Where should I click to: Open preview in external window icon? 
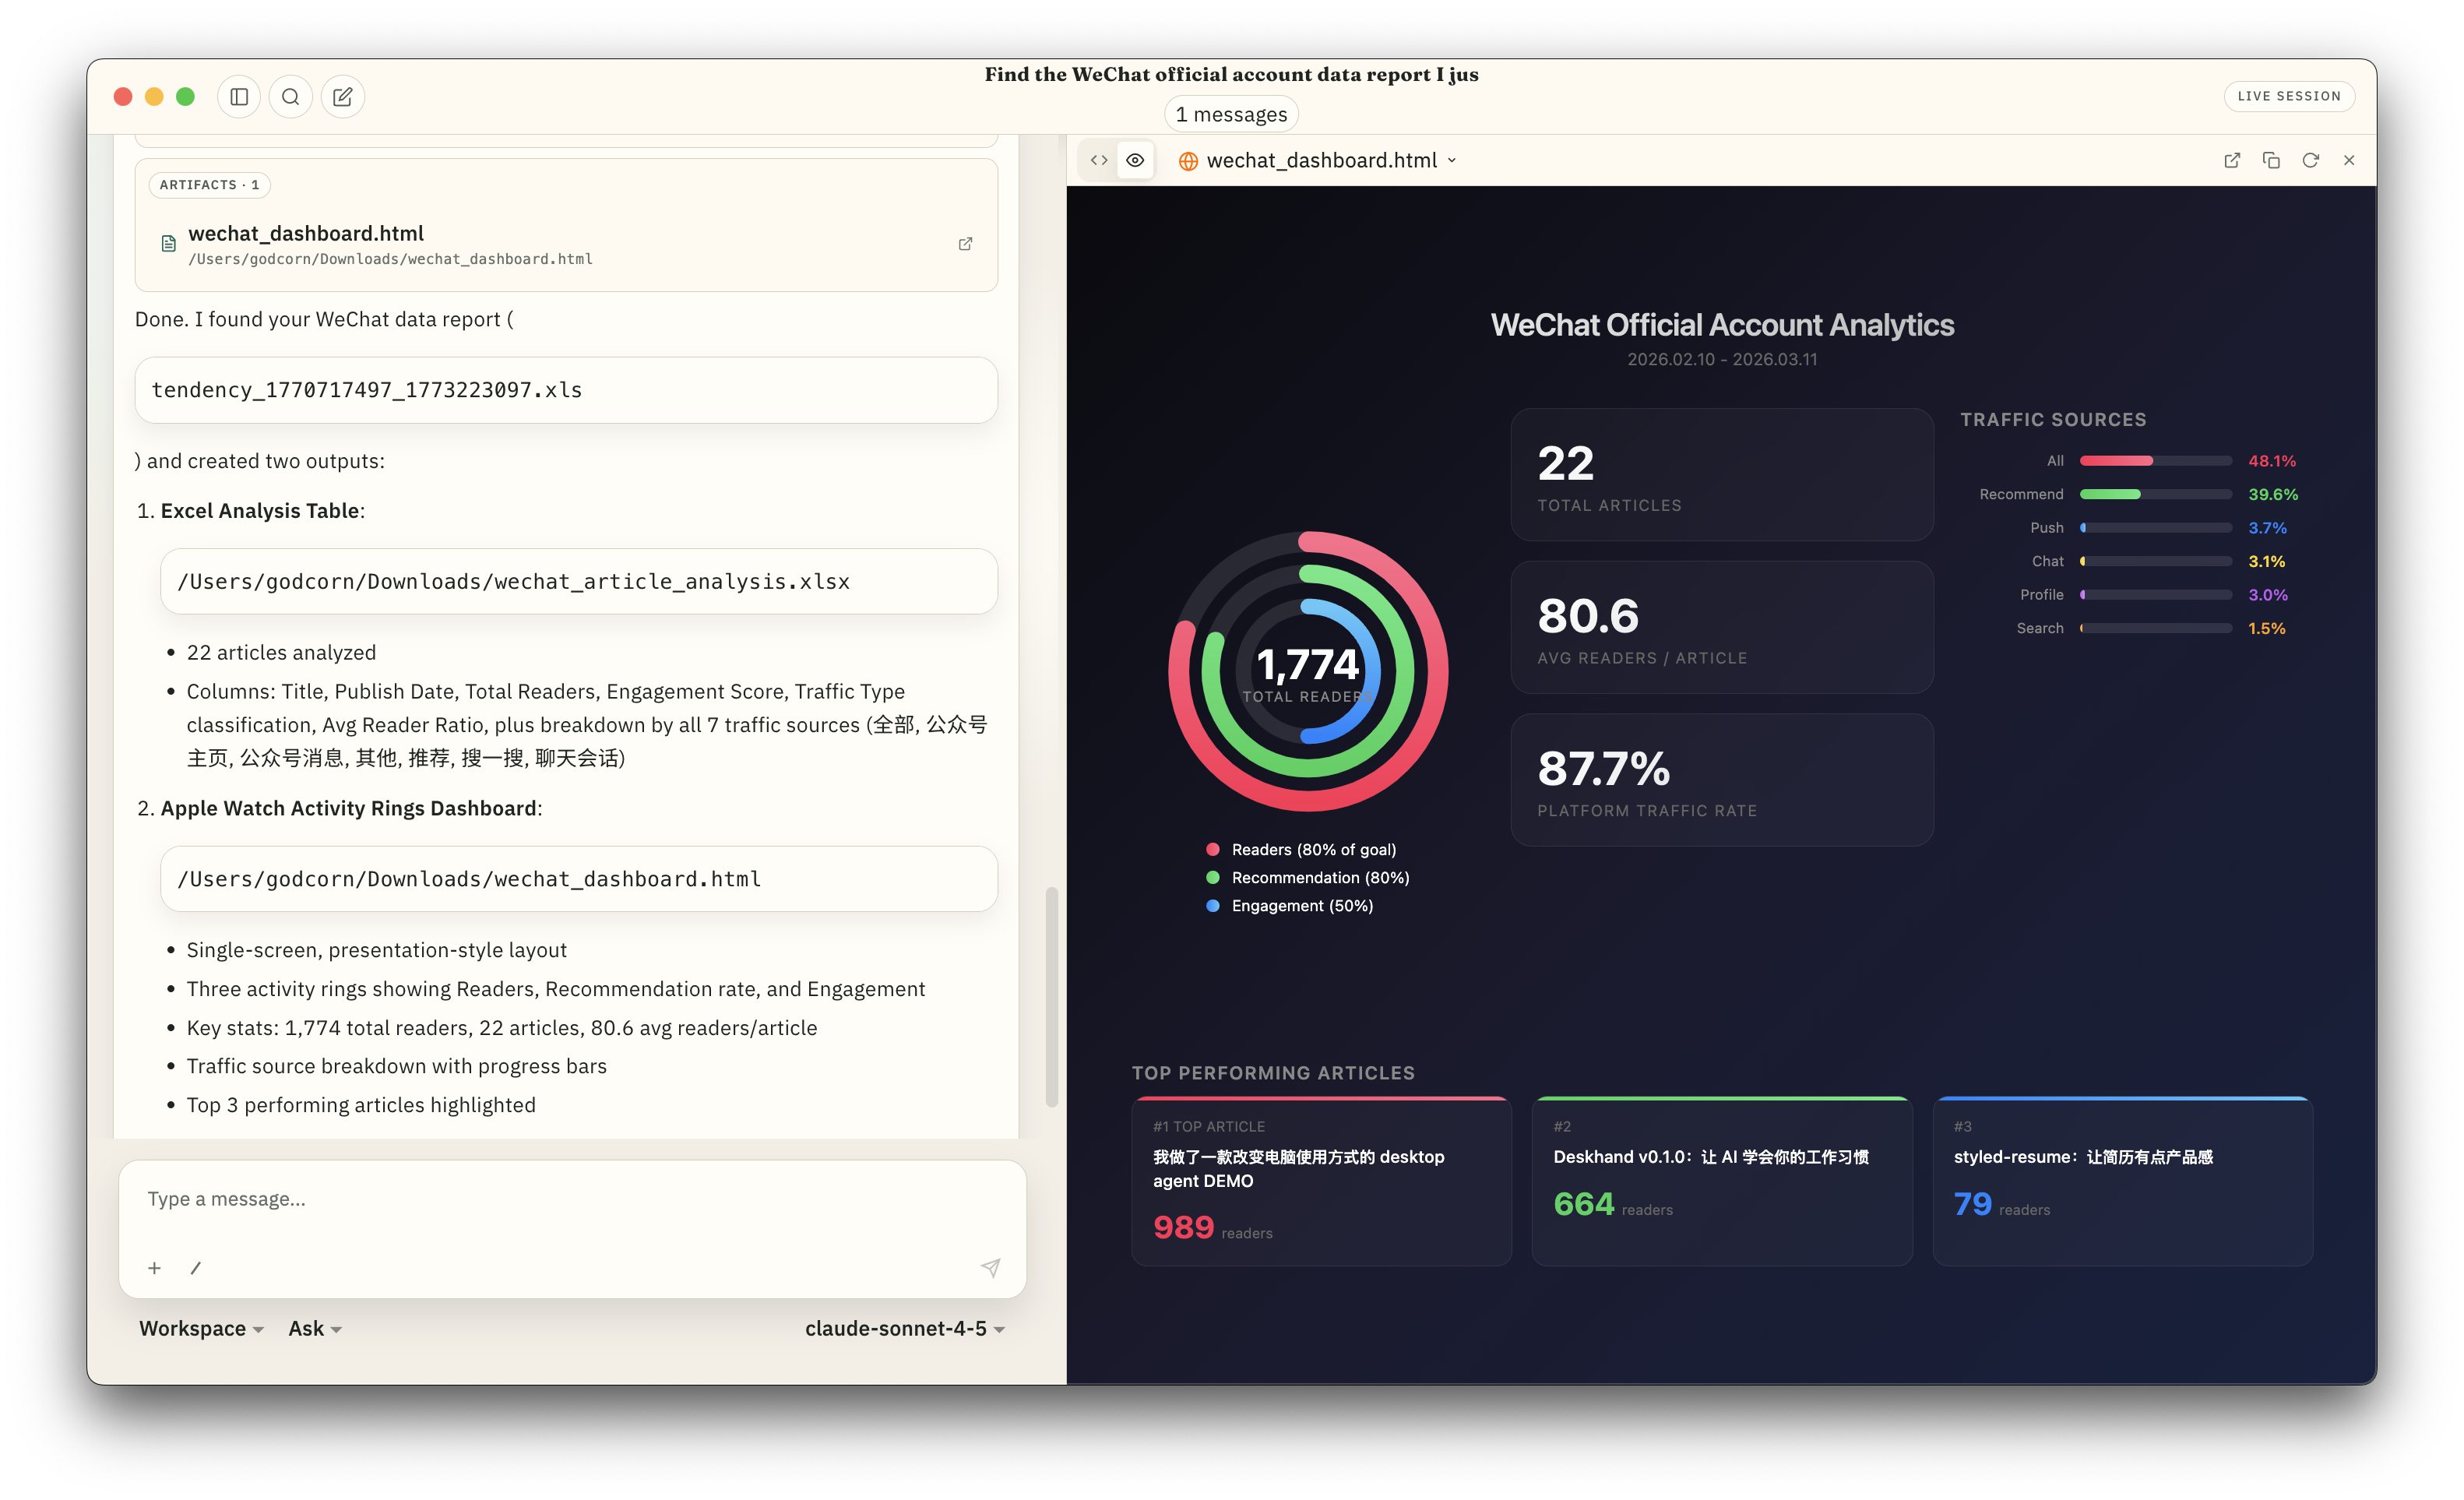pyautogui.click(x=2232, y=160)
